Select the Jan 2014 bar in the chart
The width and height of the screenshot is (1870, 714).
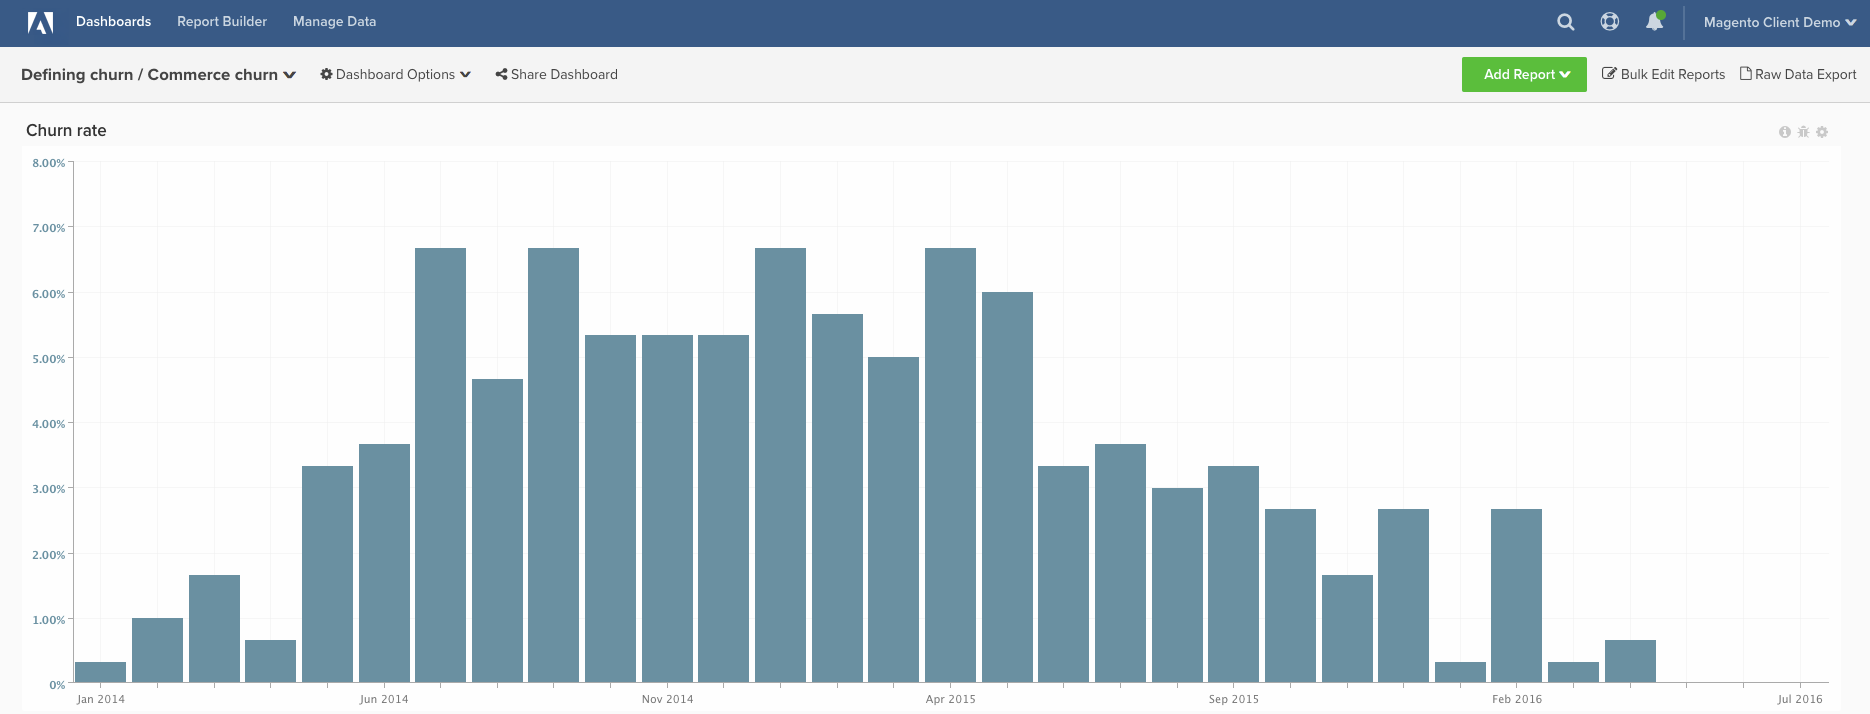(x=100, y=672)
